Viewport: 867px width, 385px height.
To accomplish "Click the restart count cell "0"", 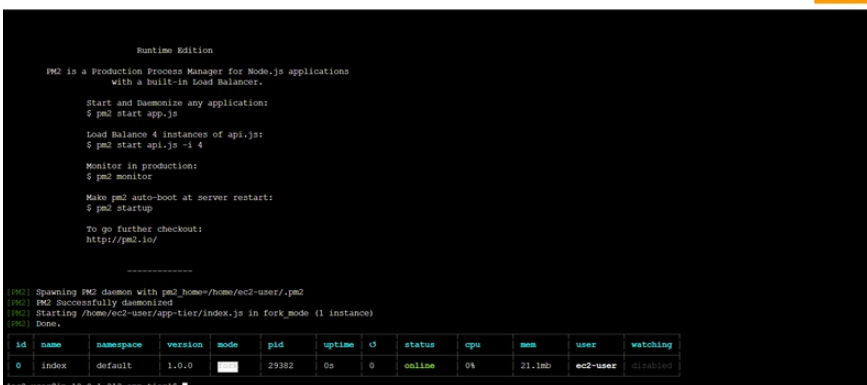I will coord(372,366).
